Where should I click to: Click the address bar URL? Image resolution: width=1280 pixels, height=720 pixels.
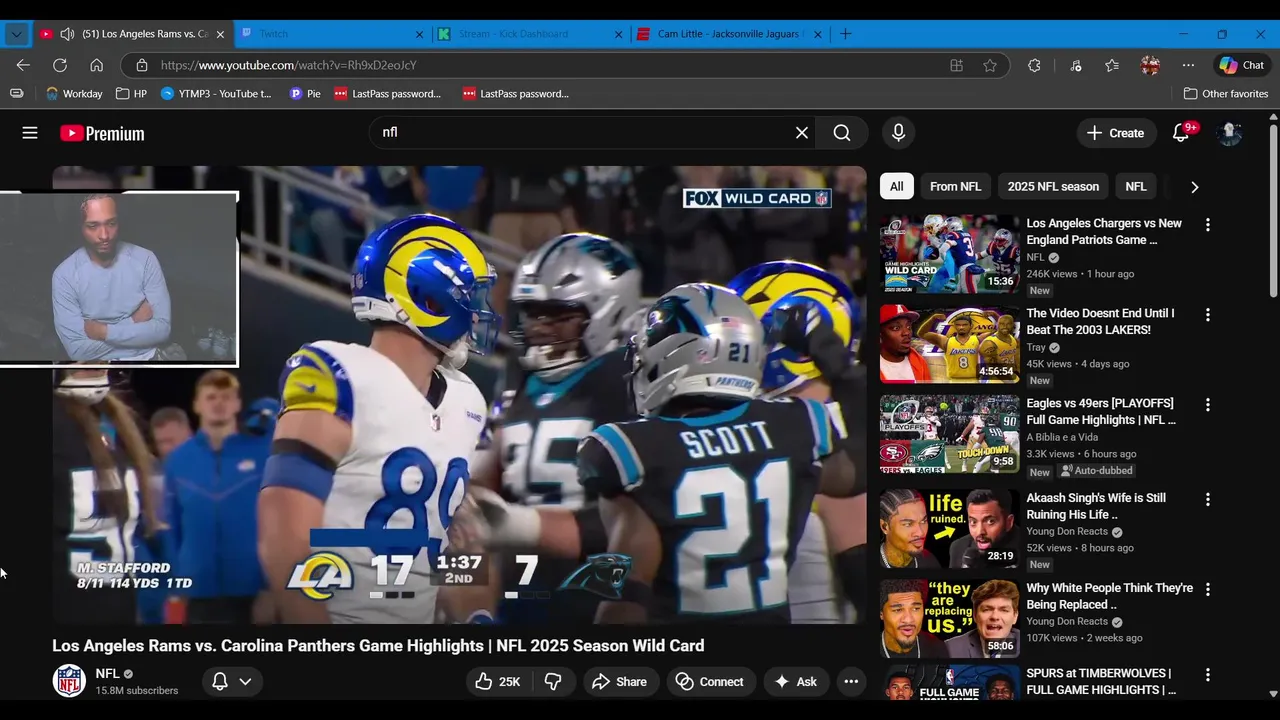288,65
